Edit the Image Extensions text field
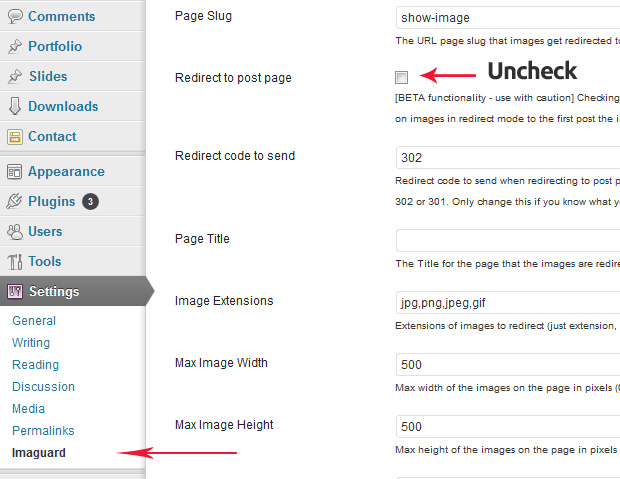The height and width of the screenshot is (479, 620). pyautogui.click(x=508, y=303)
